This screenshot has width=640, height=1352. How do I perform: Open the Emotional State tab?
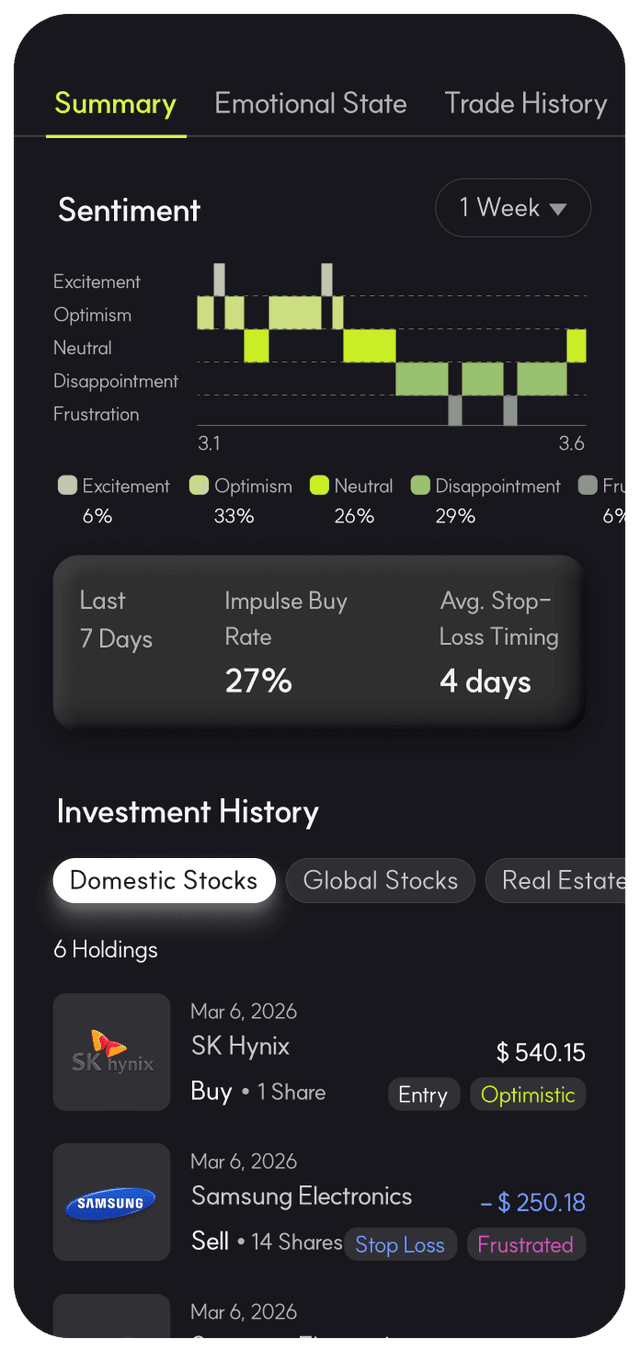click(x=310, y=104)
